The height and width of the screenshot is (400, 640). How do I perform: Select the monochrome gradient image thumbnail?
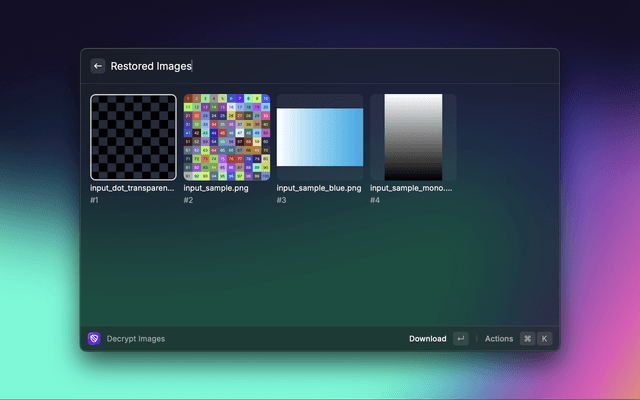[x=412, y=137]
